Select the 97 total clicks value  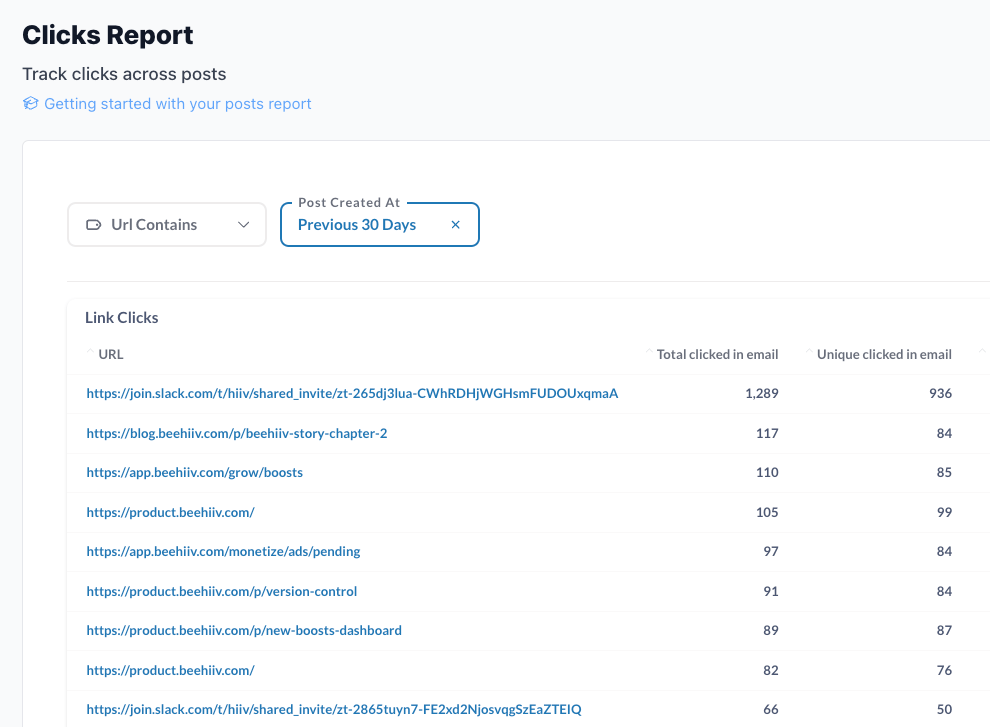pos(770,551)
